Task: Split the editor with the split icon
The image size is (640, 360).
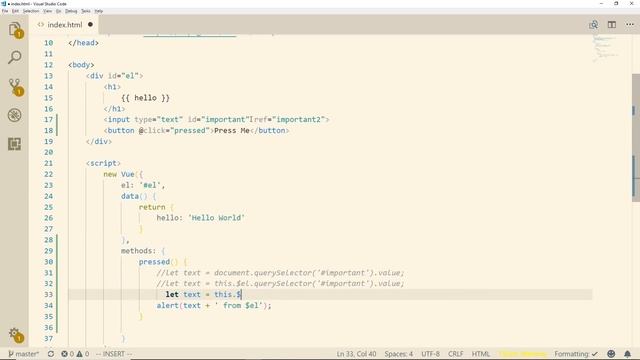Action: point(611,25)
